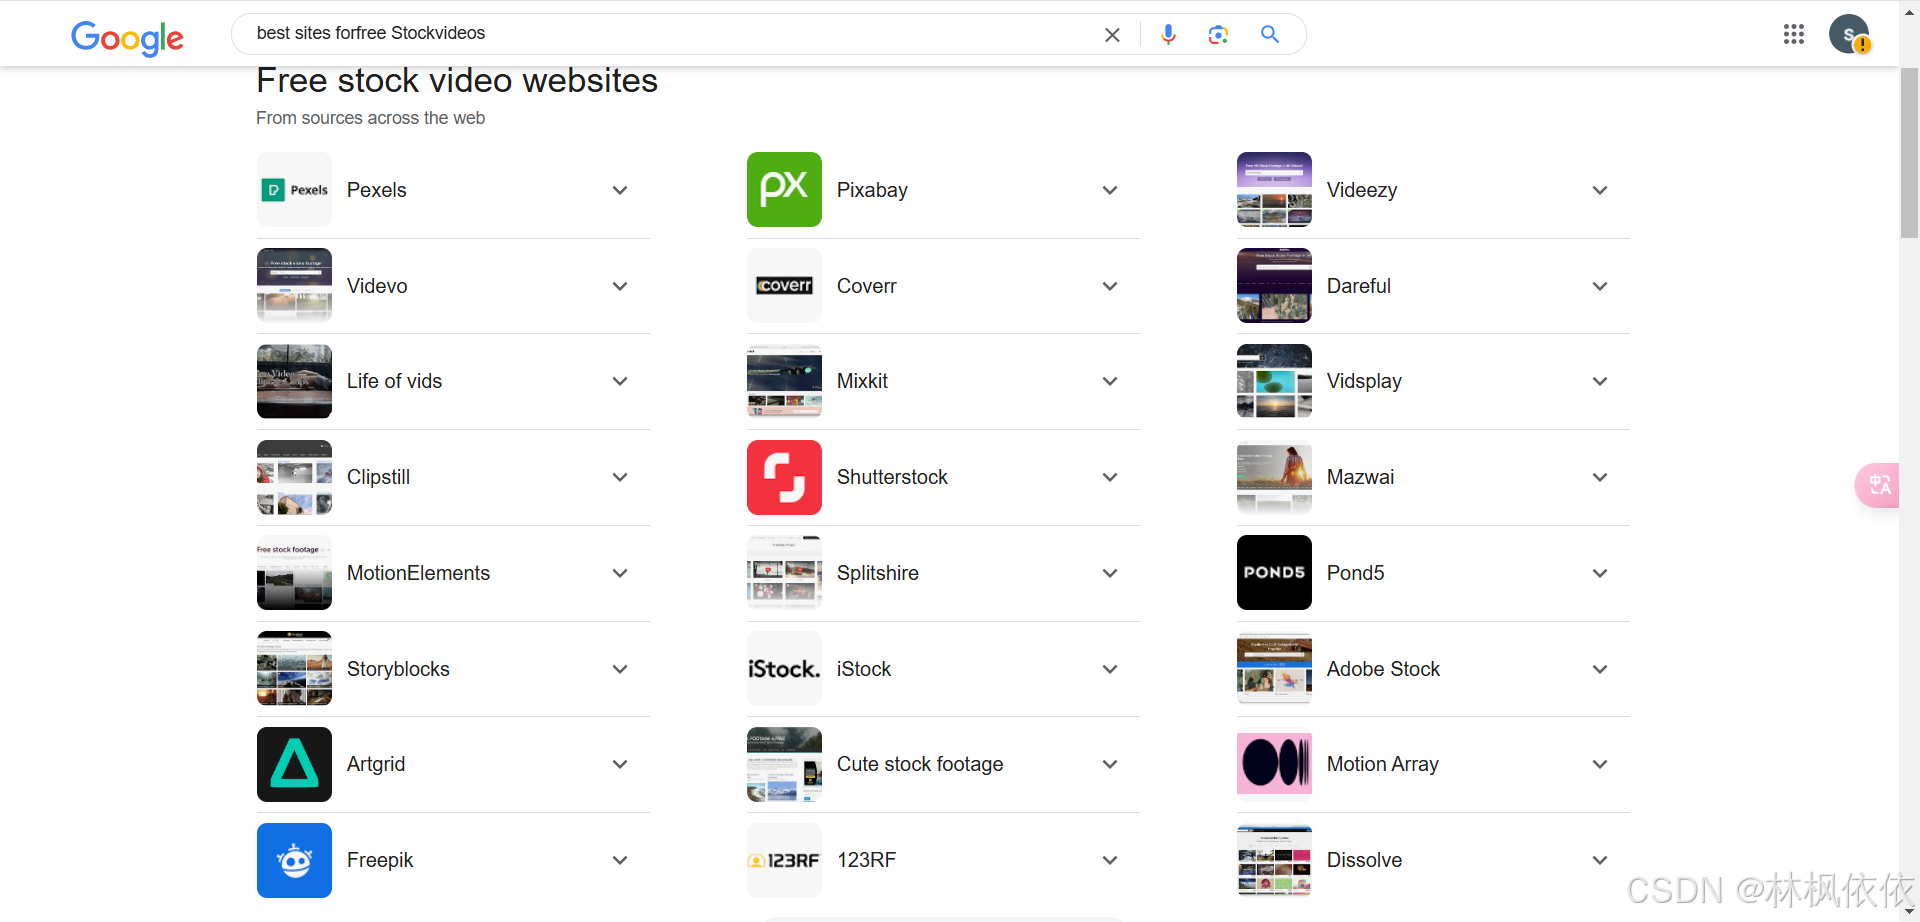
Task: Expand the Shutterstock entry chevron
Action: [1110, 477]
